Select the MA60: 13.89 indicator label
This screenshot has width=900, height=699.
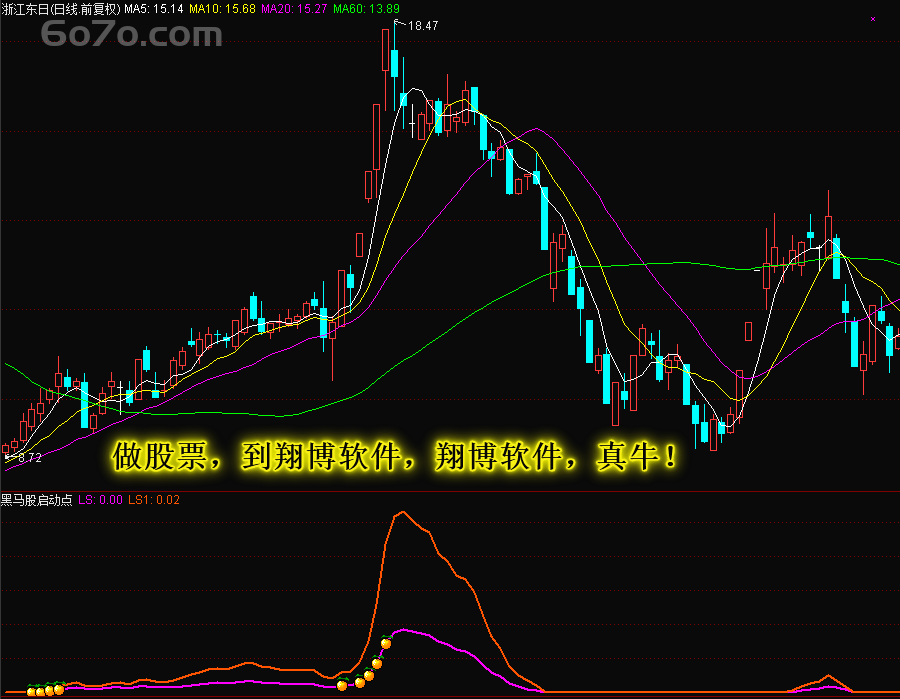366,9
